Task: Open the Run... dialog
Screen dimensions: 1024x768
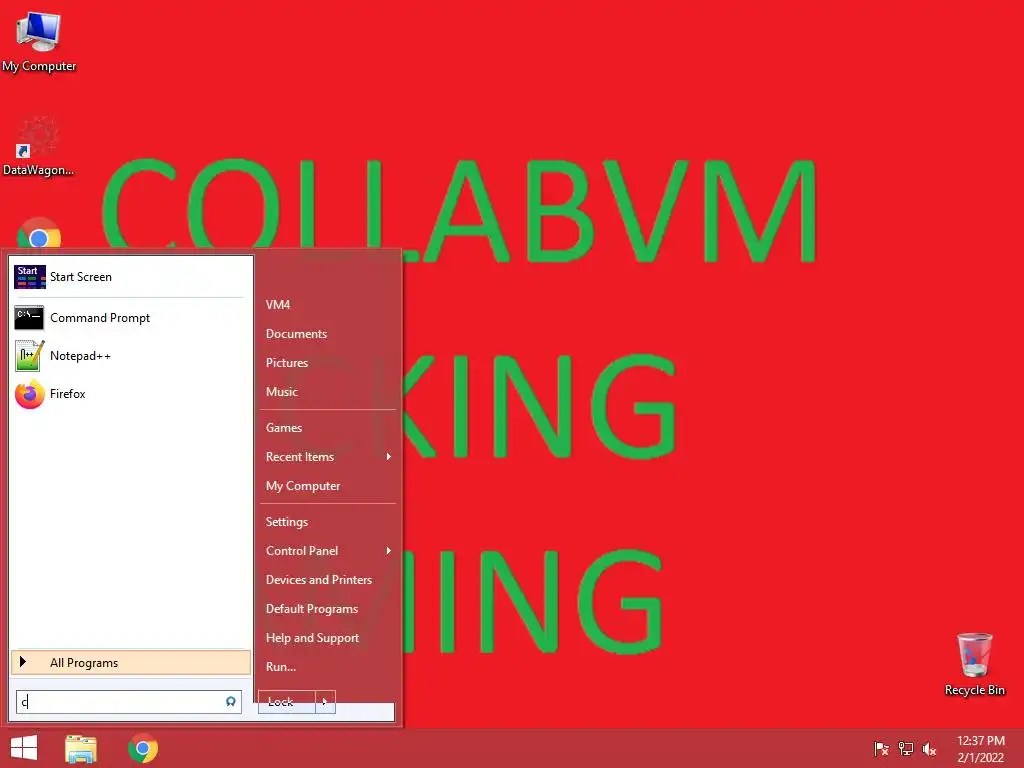Action: 280,667
